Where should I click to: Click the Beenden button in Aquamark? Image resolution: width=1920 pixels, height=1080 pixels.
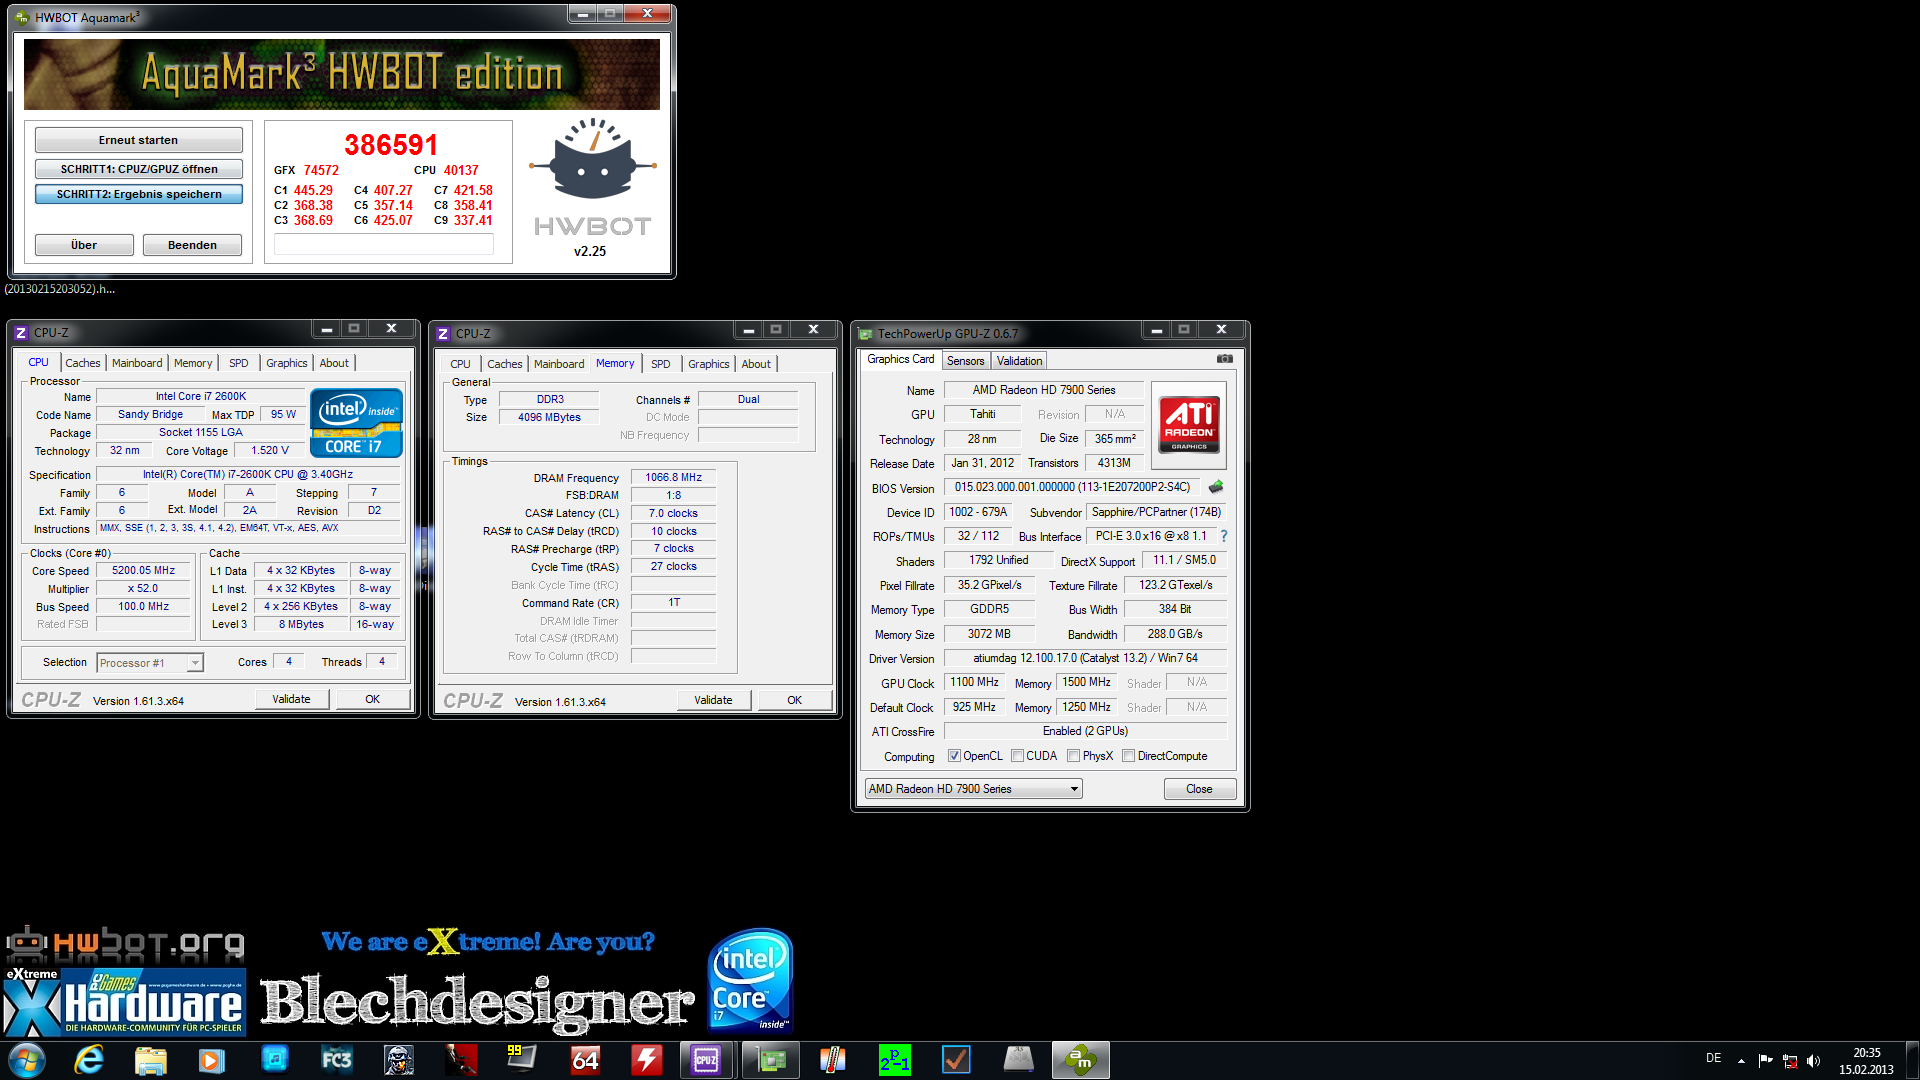[x=192, y=245]
